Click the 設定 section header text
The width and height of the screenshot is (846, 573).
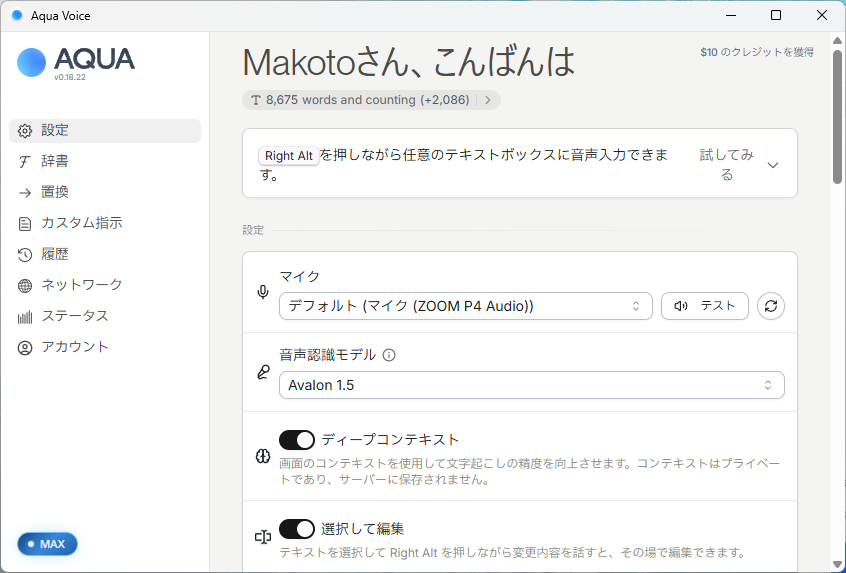point(253,230)
